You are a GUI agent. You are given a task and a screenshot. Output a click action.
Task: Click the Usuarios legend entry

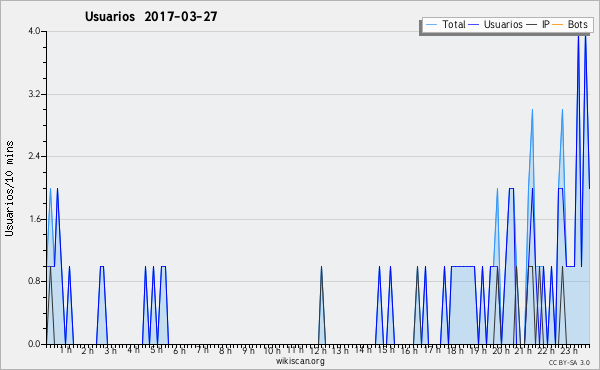(x=496, y=24)
